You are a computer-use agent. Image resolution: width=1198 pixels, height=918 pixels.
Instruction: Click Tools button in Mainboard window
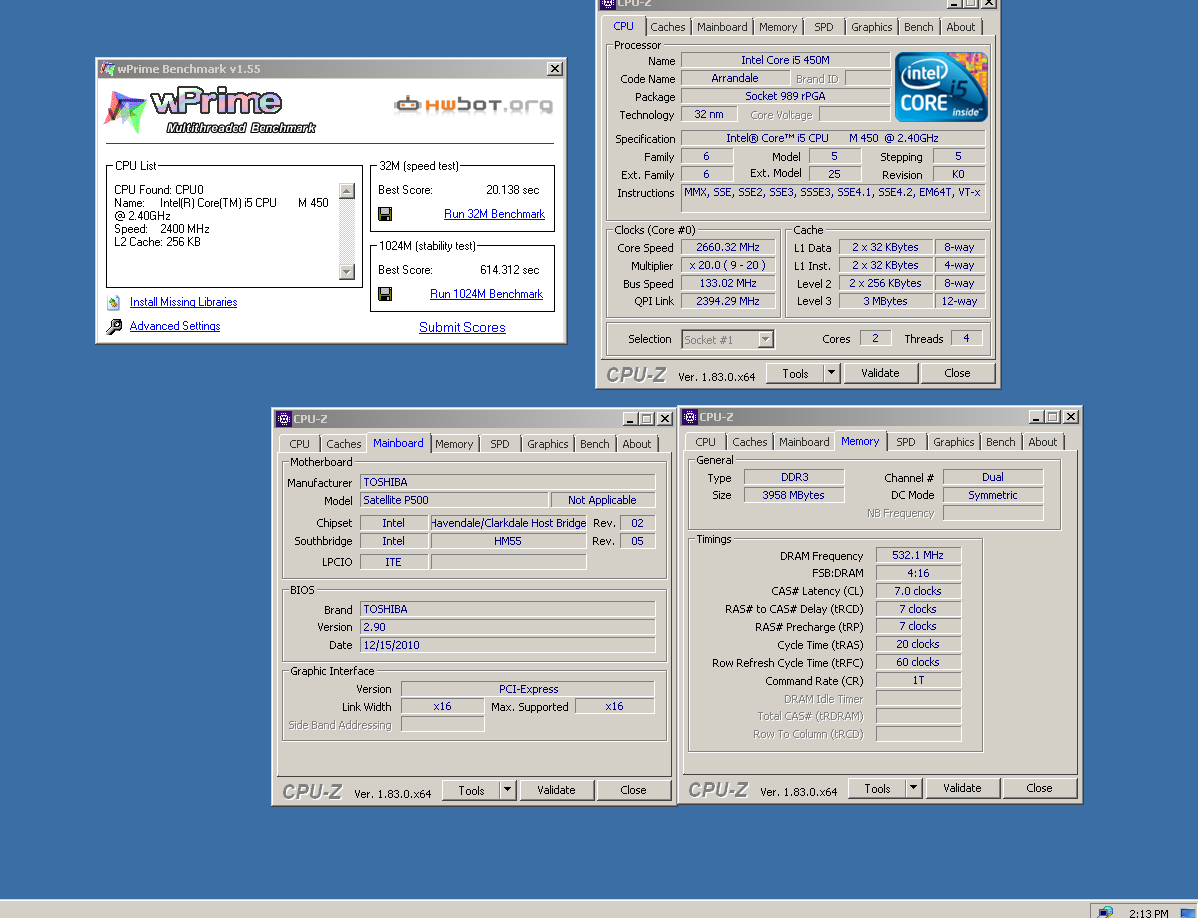(x=471, y=790)
